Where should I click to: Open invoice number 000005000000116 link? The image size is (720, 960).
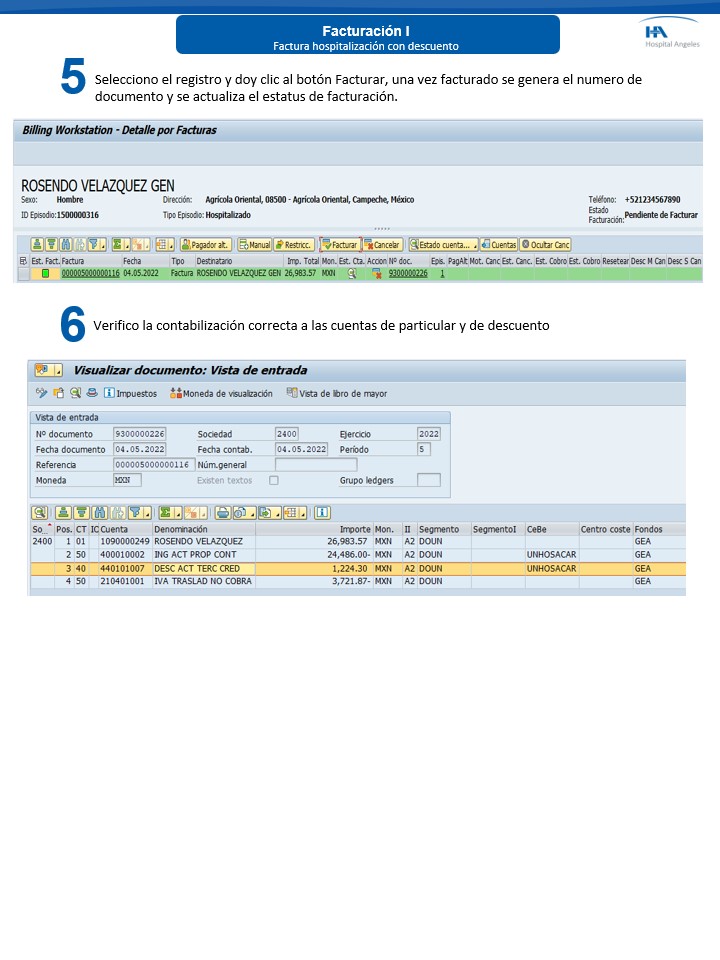(90, 273)
